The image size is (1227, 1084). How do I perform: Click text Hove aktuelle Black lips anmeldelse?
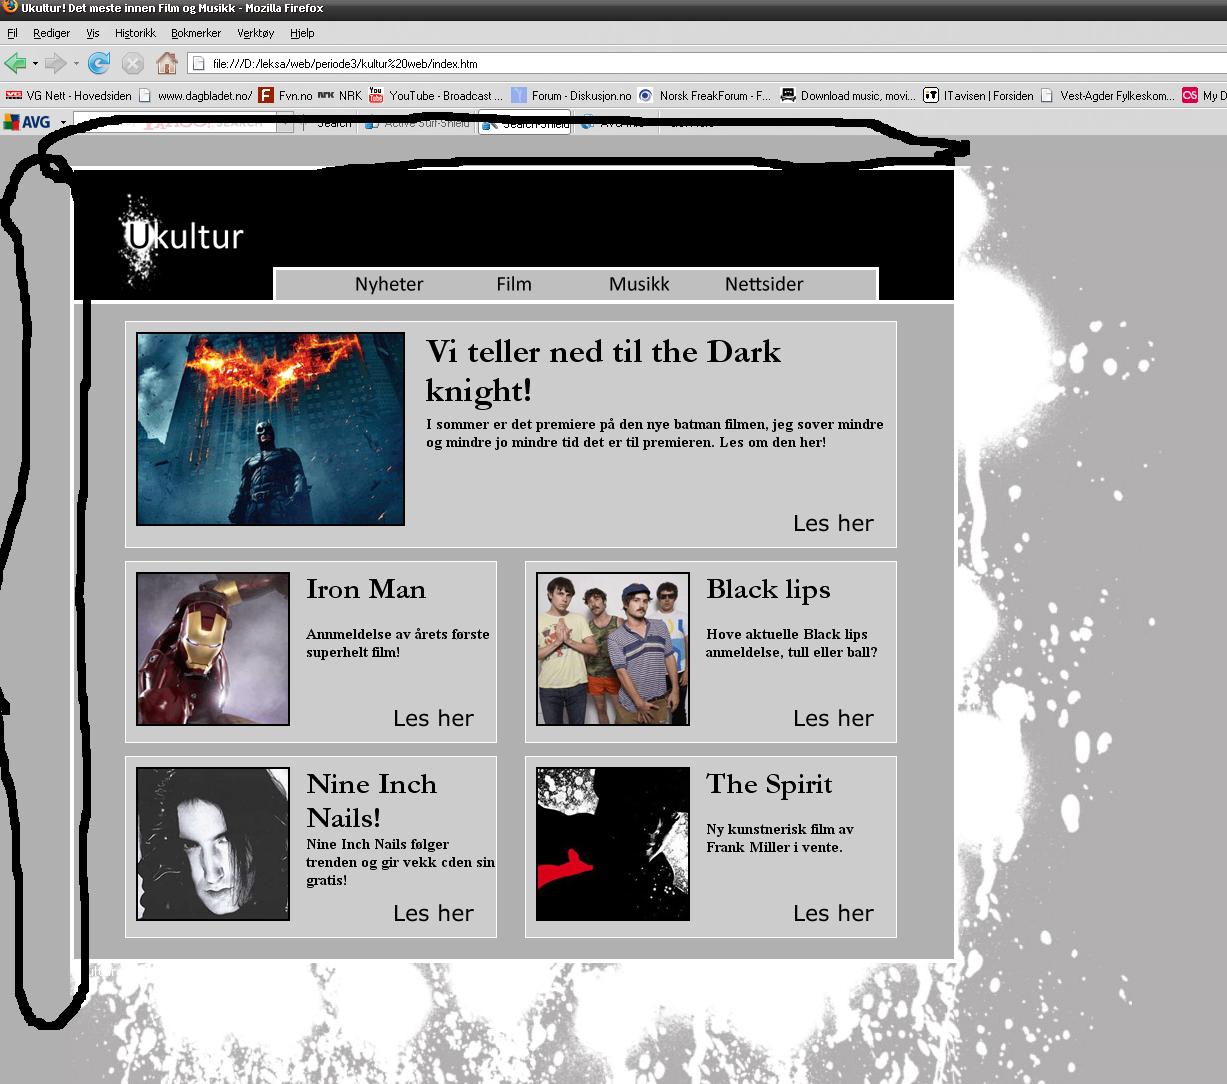pyautogui.click(x=791, y=643)
